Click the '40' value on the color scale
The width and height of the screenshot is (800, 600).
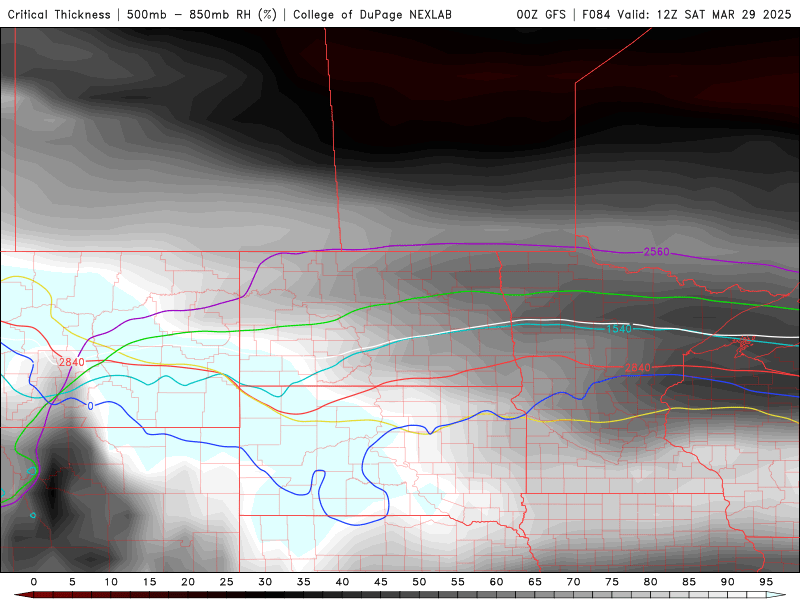click(342, 582)
